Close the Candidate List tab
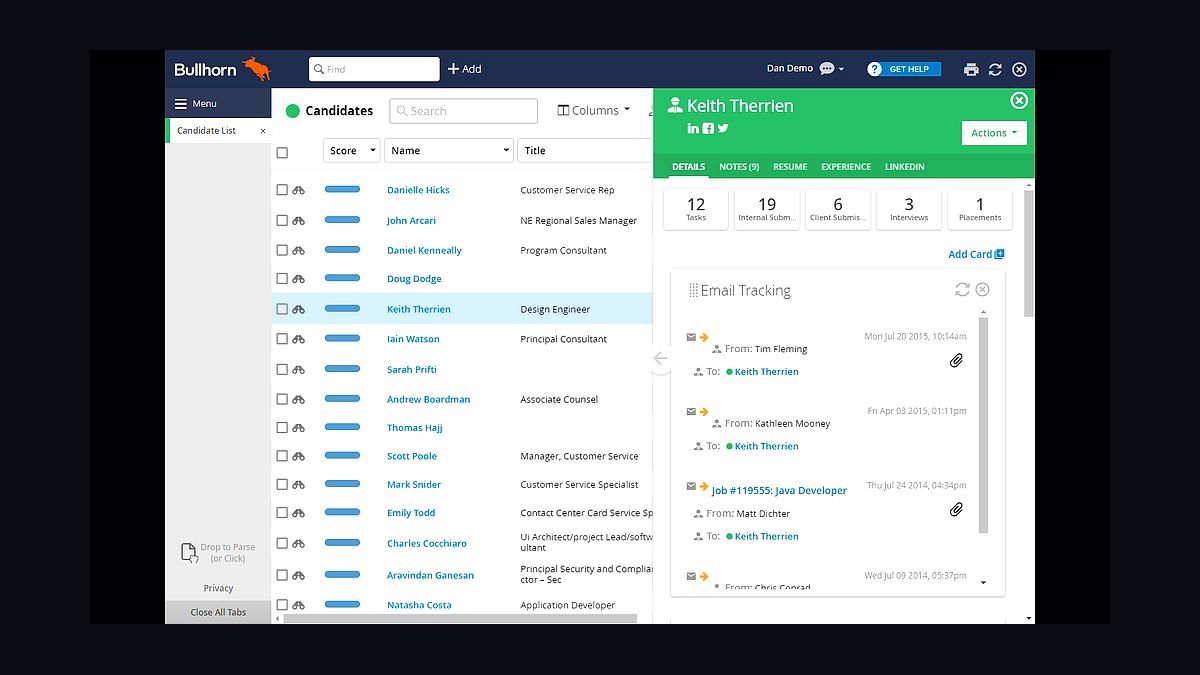 tap(263, 131)
